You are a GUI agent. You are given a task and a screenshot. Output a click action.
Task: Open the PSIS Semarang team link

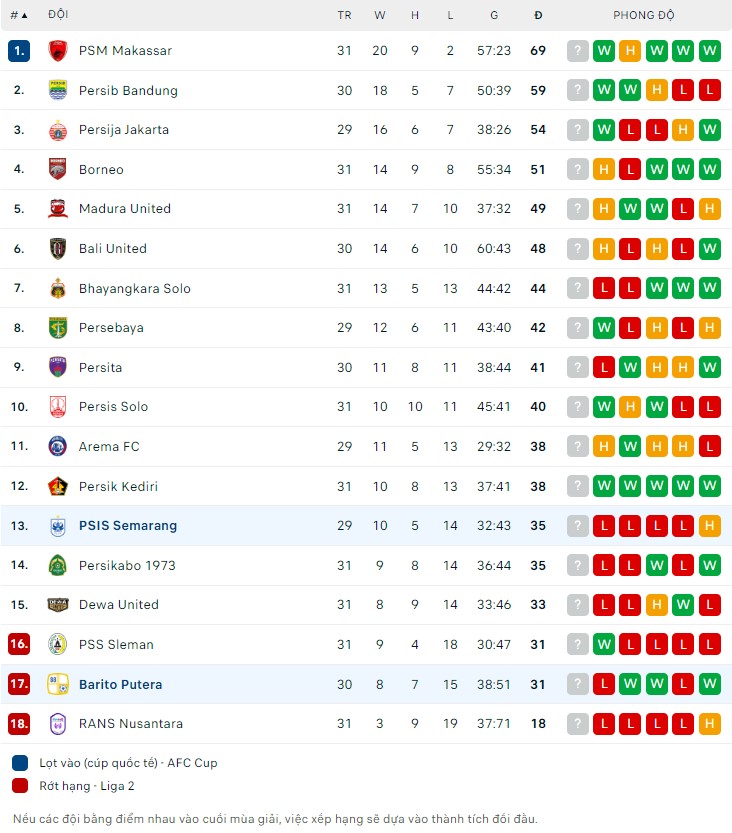pos(128,526)
